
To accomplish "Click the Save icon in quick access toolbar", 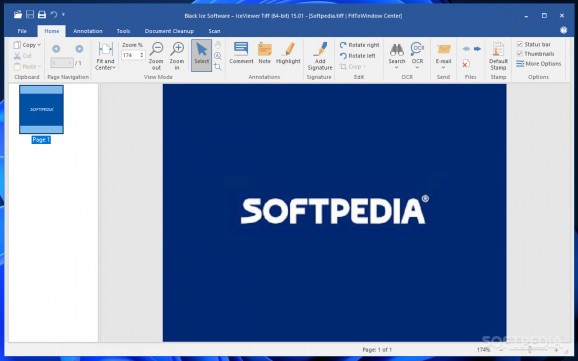I will coord(30,15).
